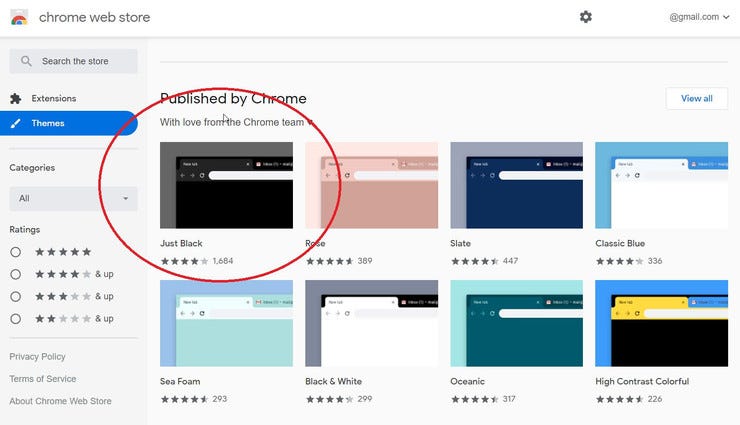
Task: Click the Black & White star rating 299
Action: click(x=339, y=399)
